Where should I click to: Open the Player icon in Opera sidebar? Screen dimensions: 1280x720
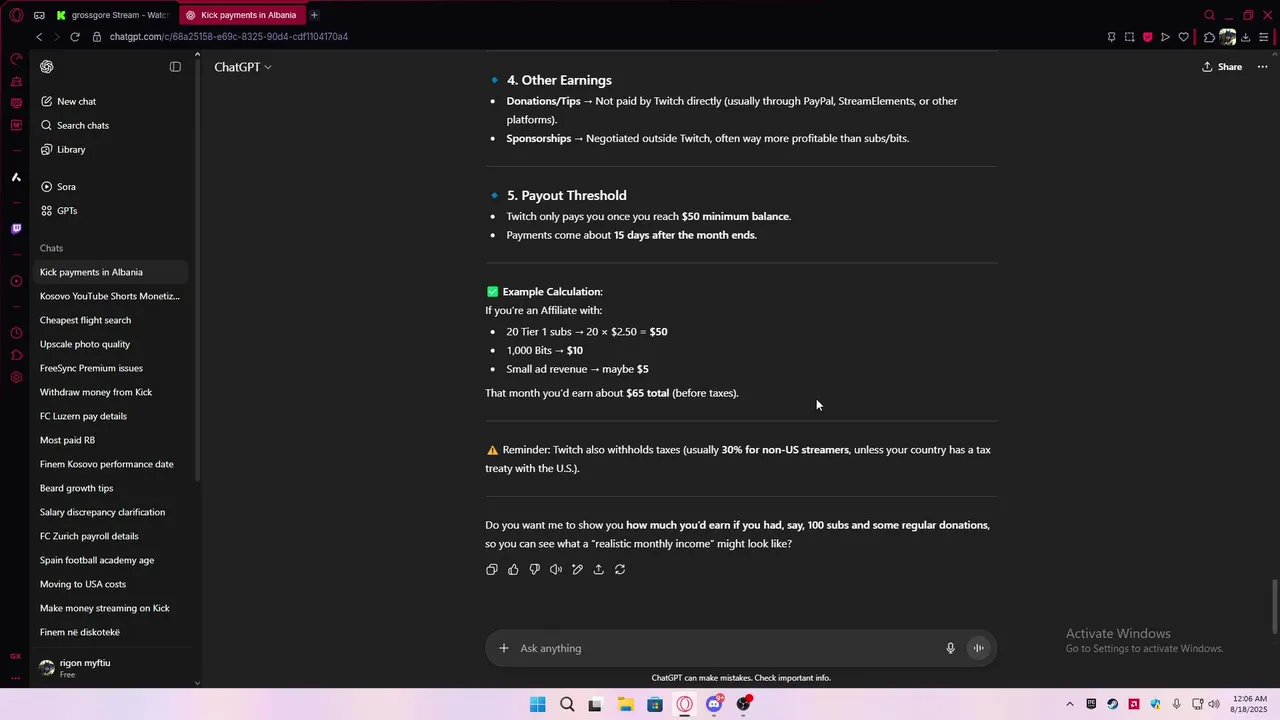click(16, 281)
